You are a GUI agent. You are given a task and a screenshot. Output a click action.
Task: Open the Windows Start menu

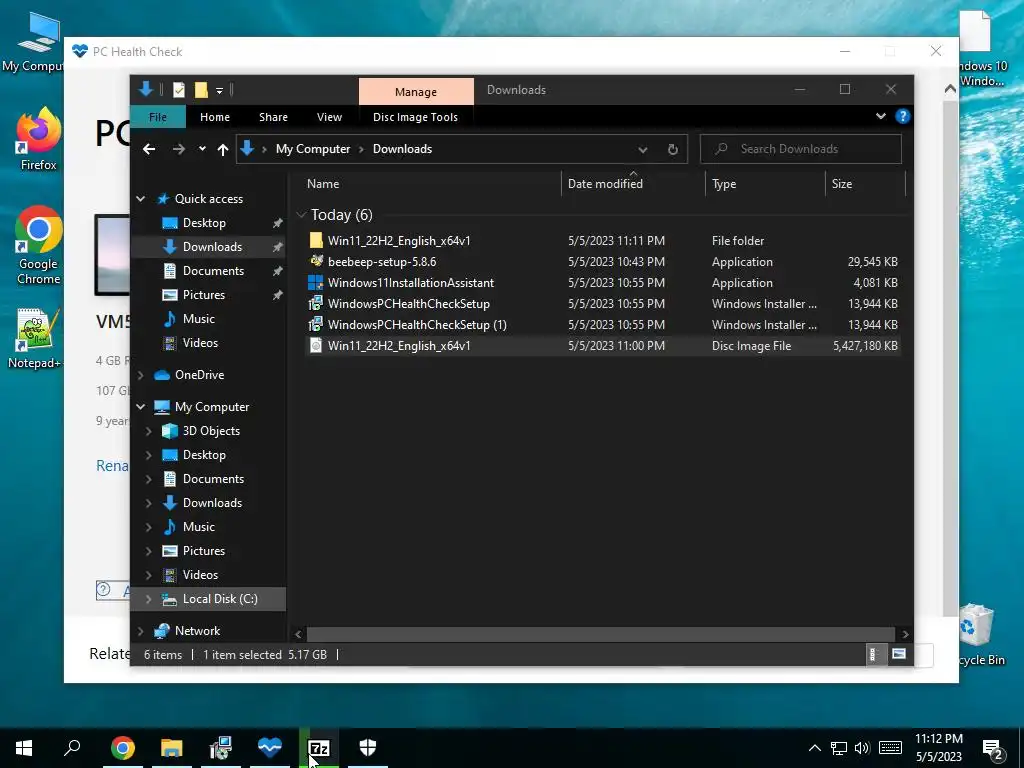[x=24, y=748]
